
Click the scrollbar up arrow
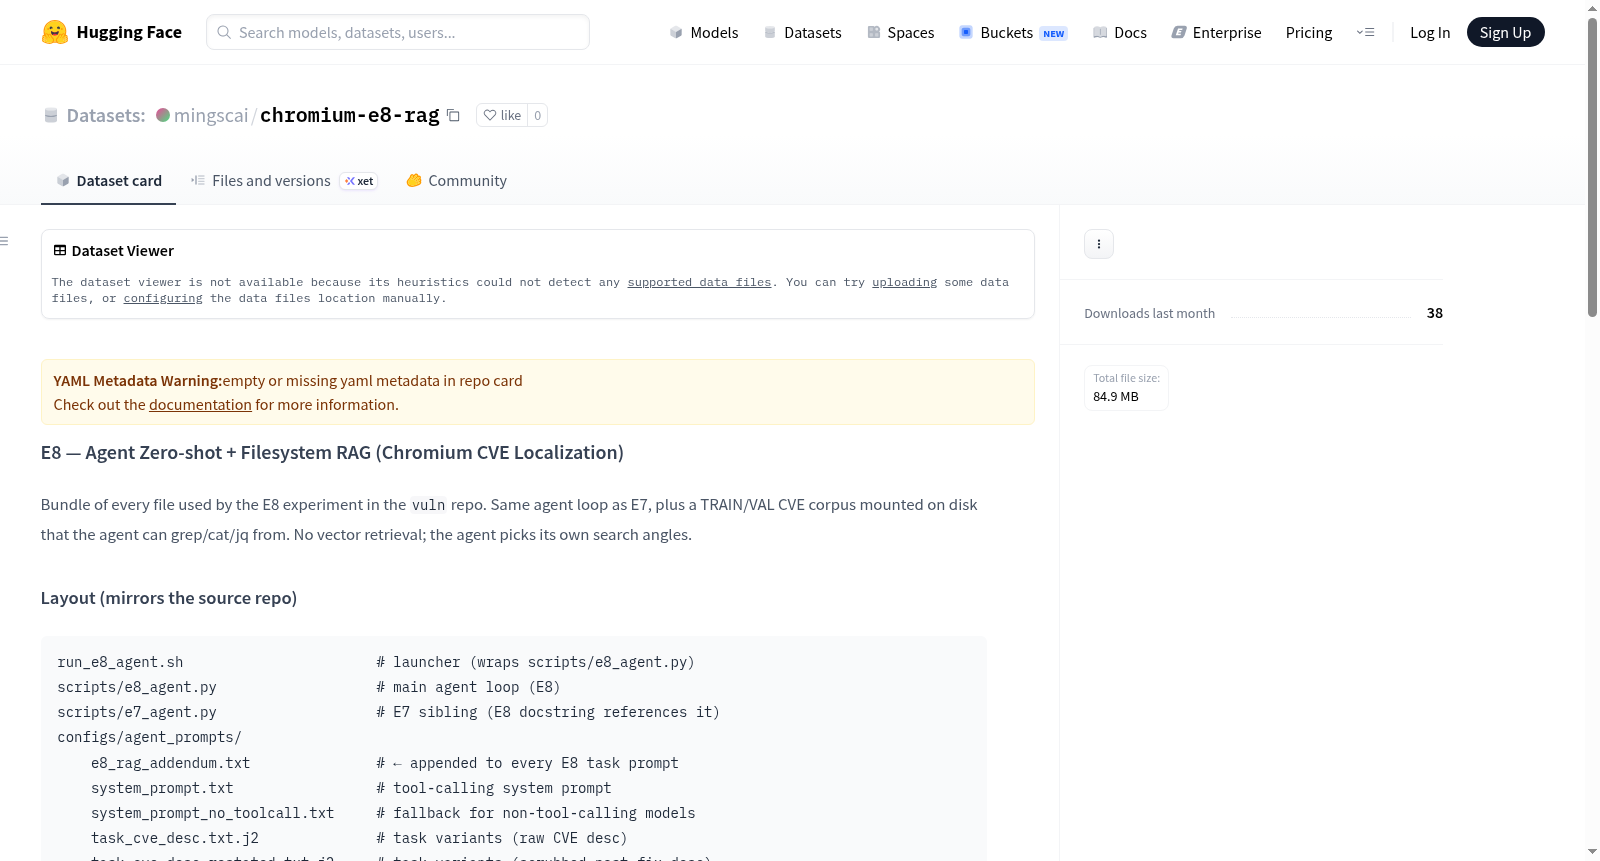click(1592, 7)
